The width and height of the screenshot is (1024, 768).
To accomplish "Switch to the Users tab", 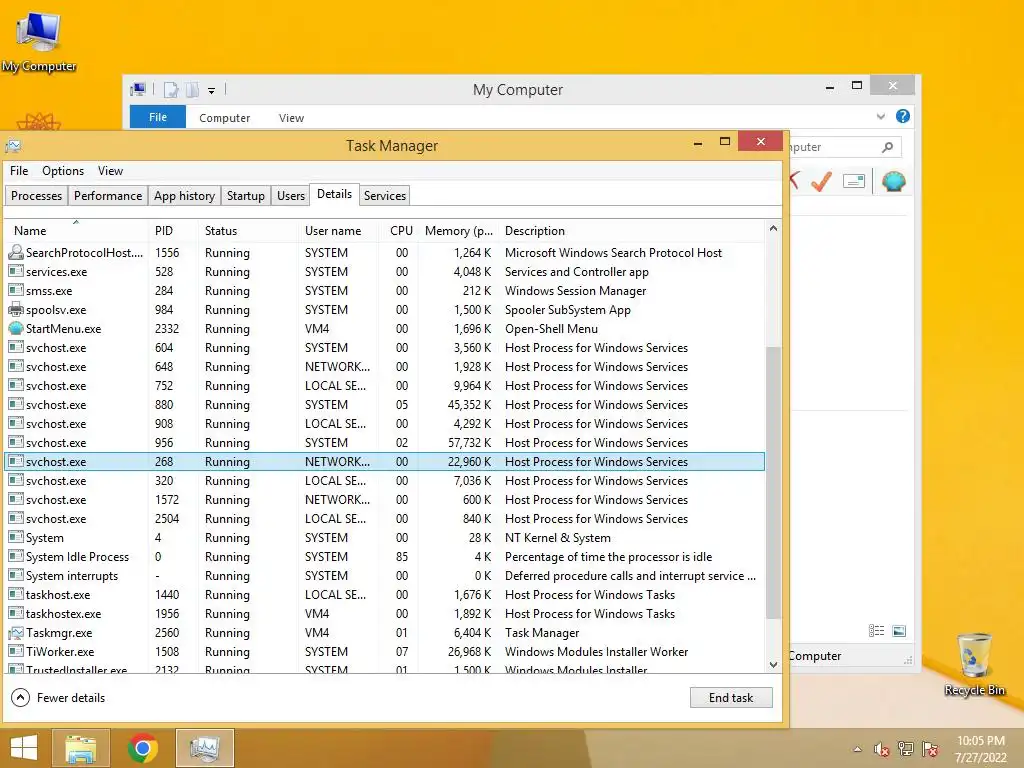I will pyautogui.click(x=291, y=195).
